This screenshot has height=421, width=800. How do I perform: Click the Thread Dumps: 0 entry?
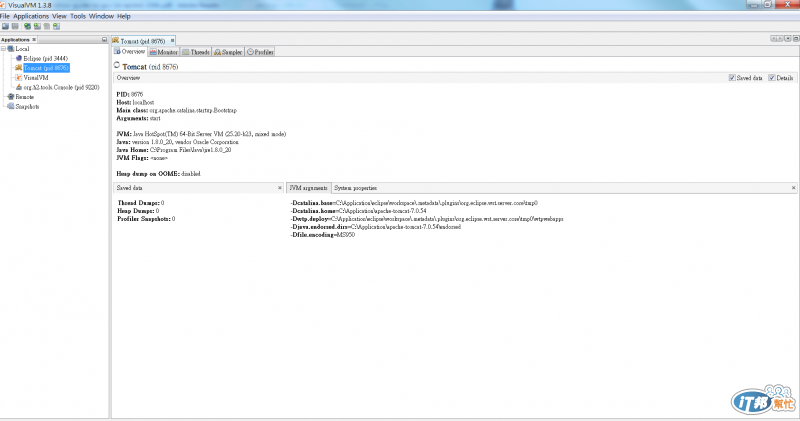(141, 203)
